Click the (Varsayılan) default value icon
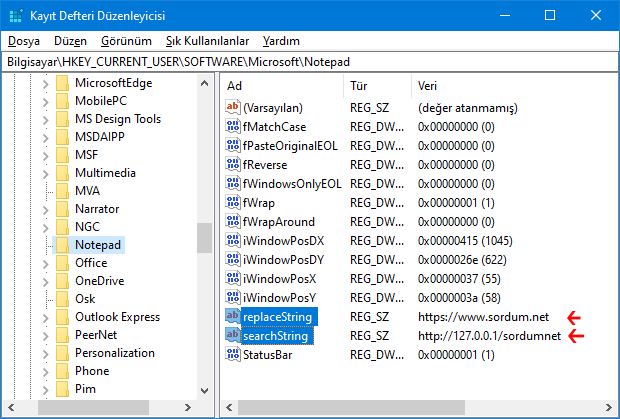620x419 pixels. 233,108
